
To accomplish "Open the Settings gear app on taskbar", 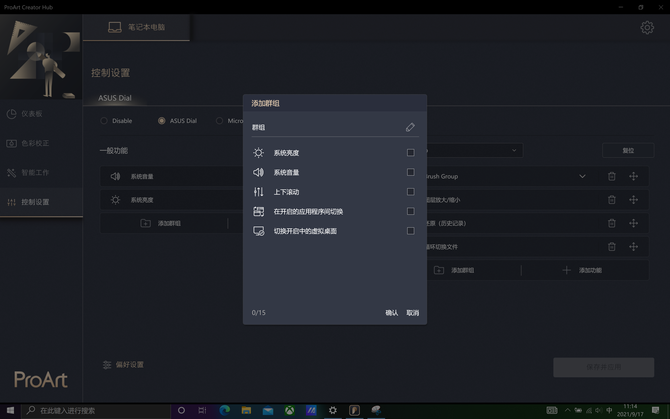I will pyautogui.click(x=332, y=410).
